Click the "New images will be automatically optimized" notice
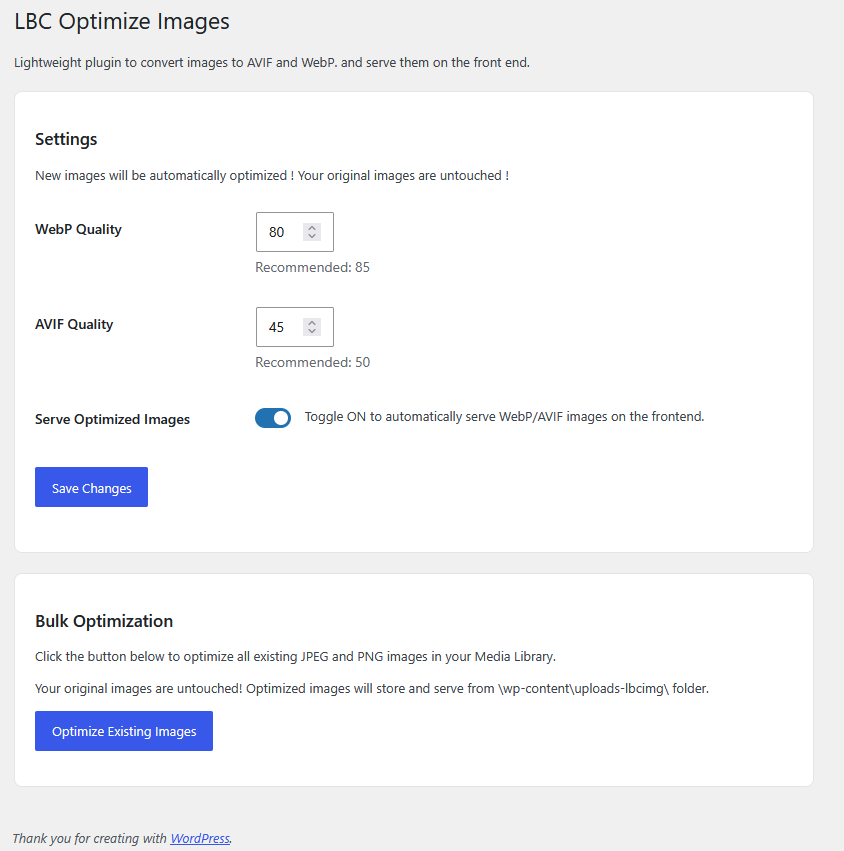This screenshot has width=844, height=851. [x=272, y=176]
